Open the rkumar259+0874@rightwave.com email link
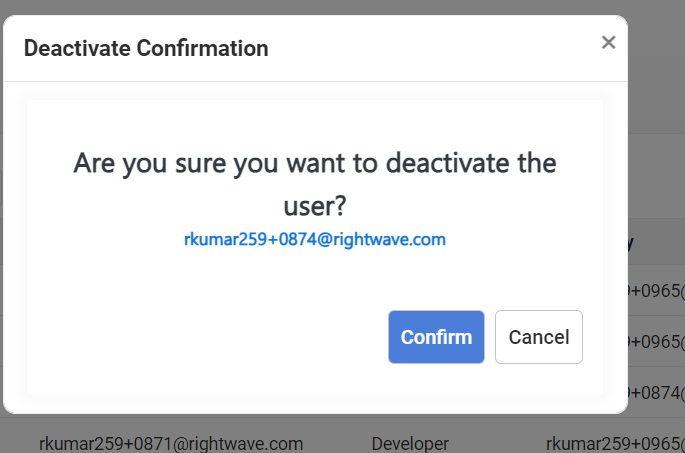The width and height of the screenshot is (685, 453). pyautogui.click(x=315, y=239)
